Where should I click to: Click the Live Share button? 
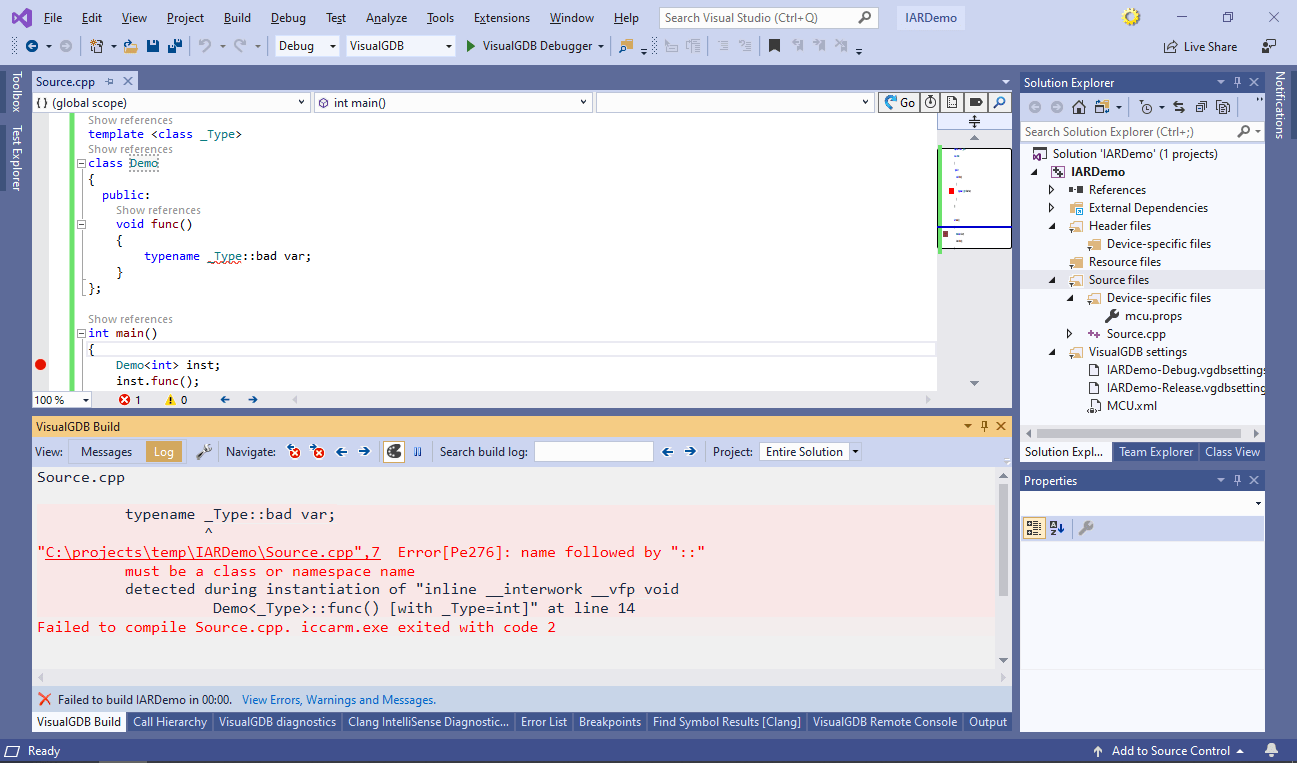point(1200,46)
